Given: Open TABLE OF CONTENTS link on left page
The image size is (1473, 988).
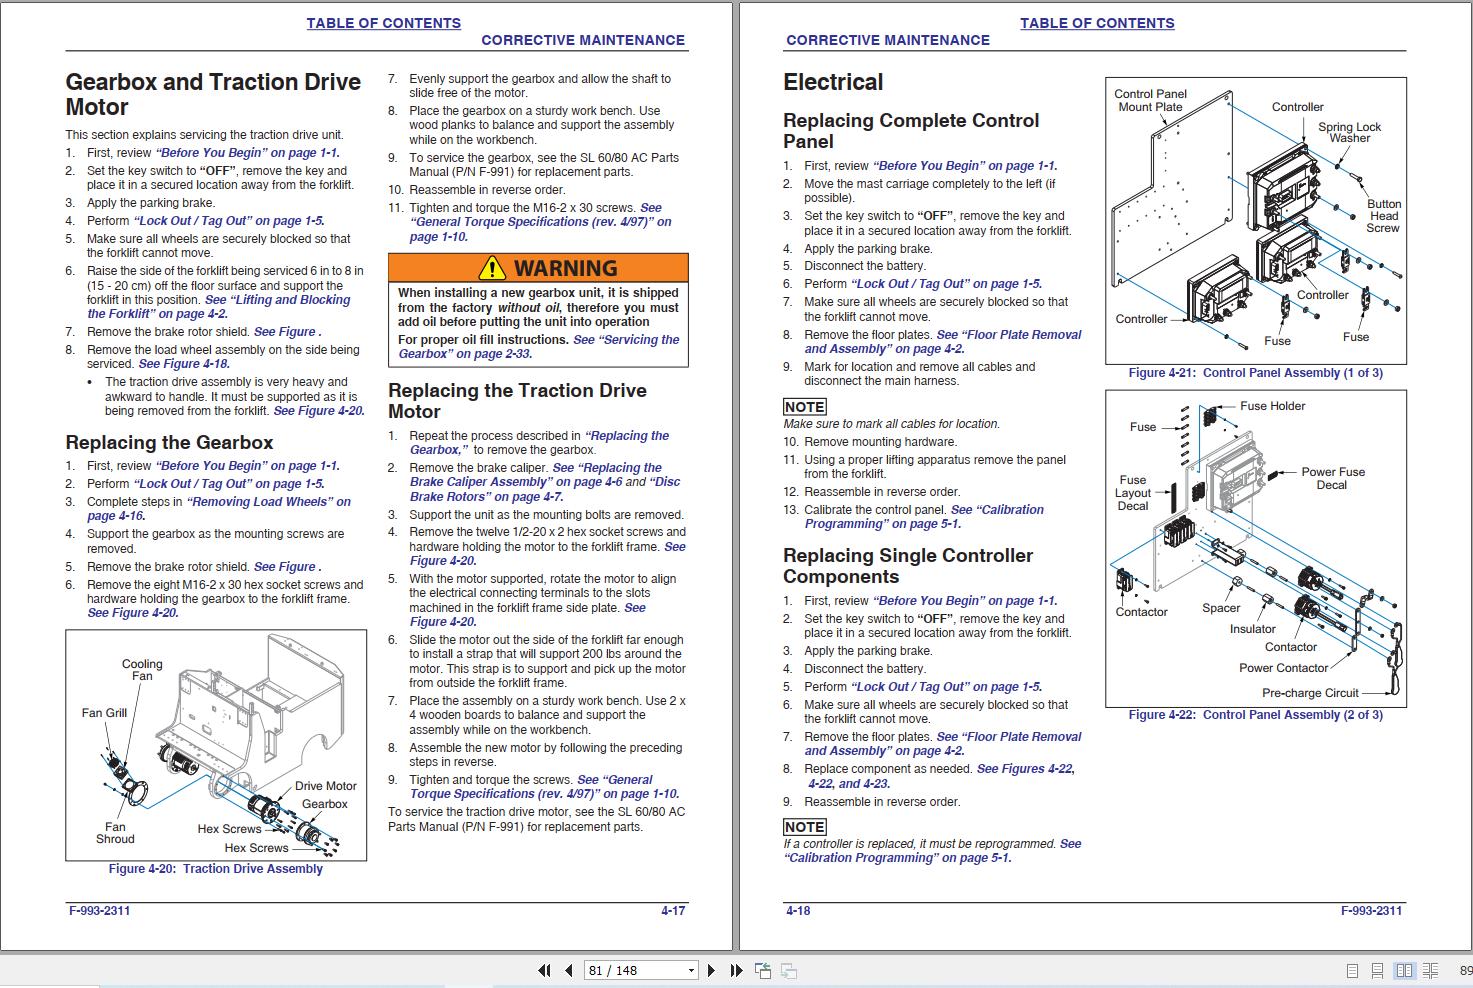Looking at the screenshot, I should pyautogui.click(x=383, y=23).
